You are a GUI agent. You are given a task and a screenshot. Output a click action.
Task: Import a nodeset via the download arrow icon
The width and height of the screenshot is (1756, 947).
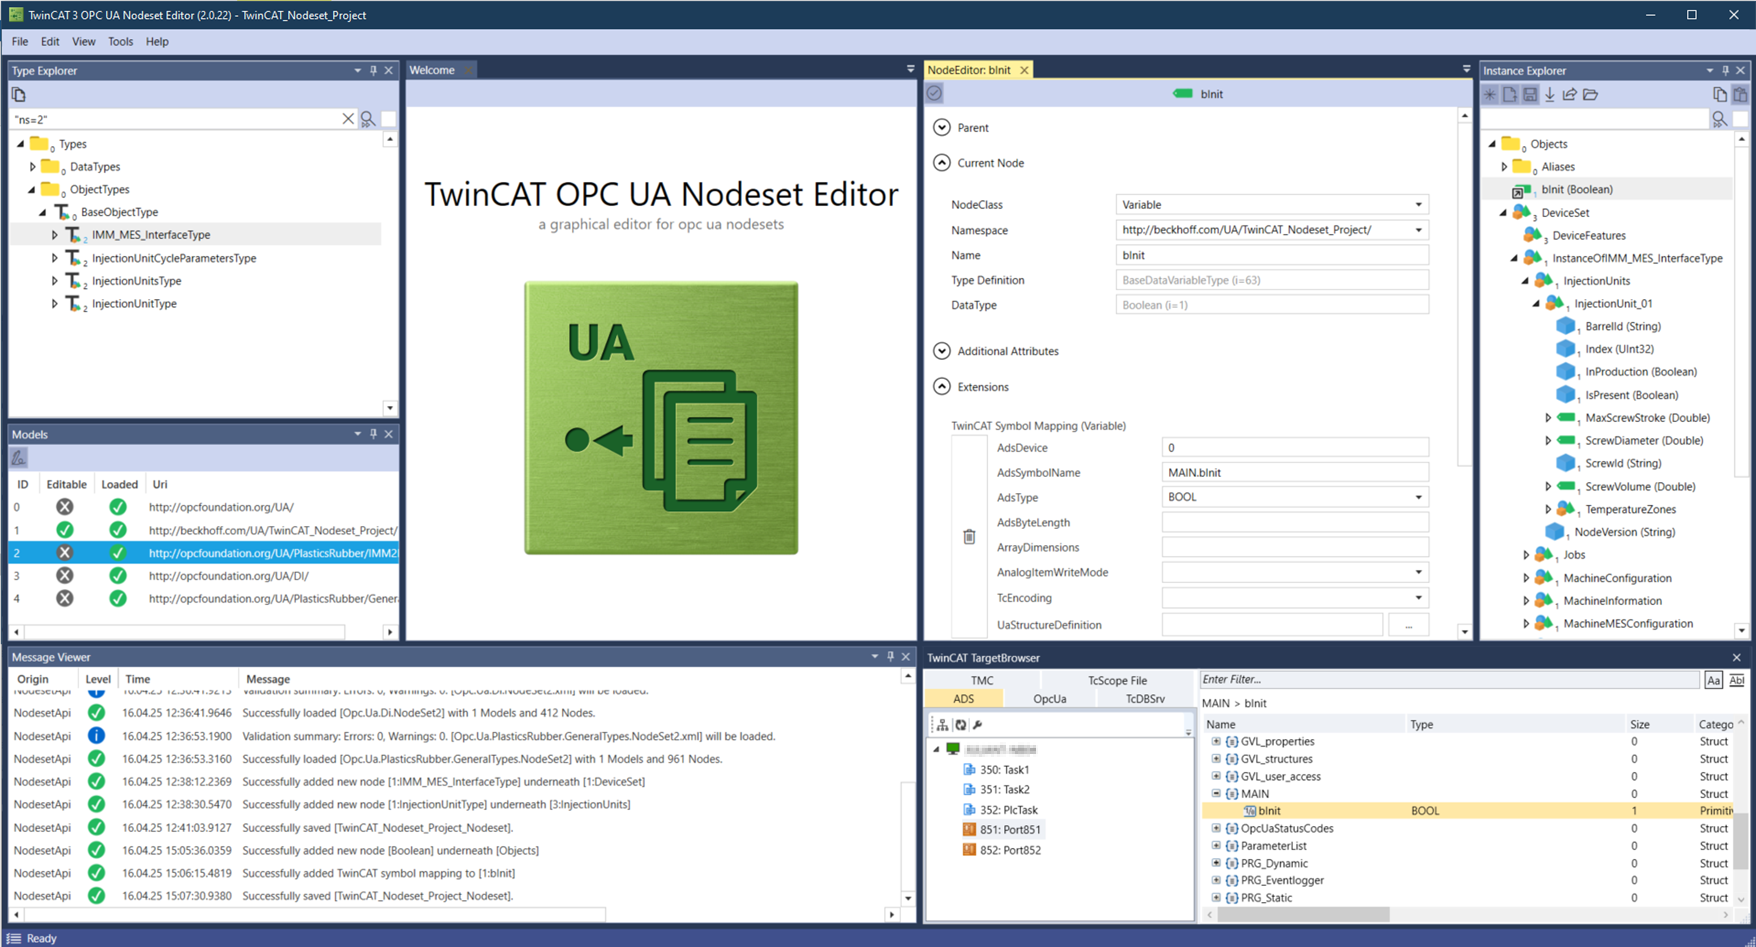[x=1550, y=94]
